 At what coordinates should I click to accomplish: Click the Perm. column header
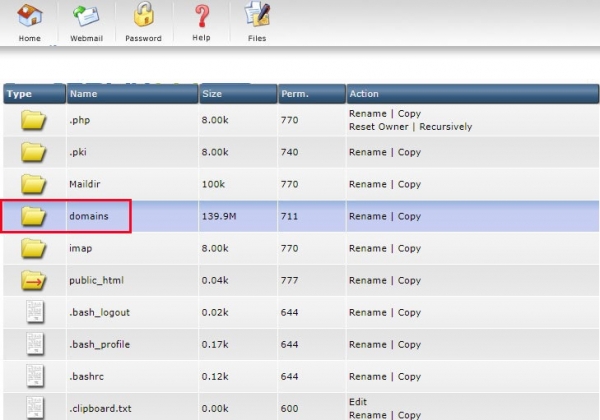coord(295,94)
